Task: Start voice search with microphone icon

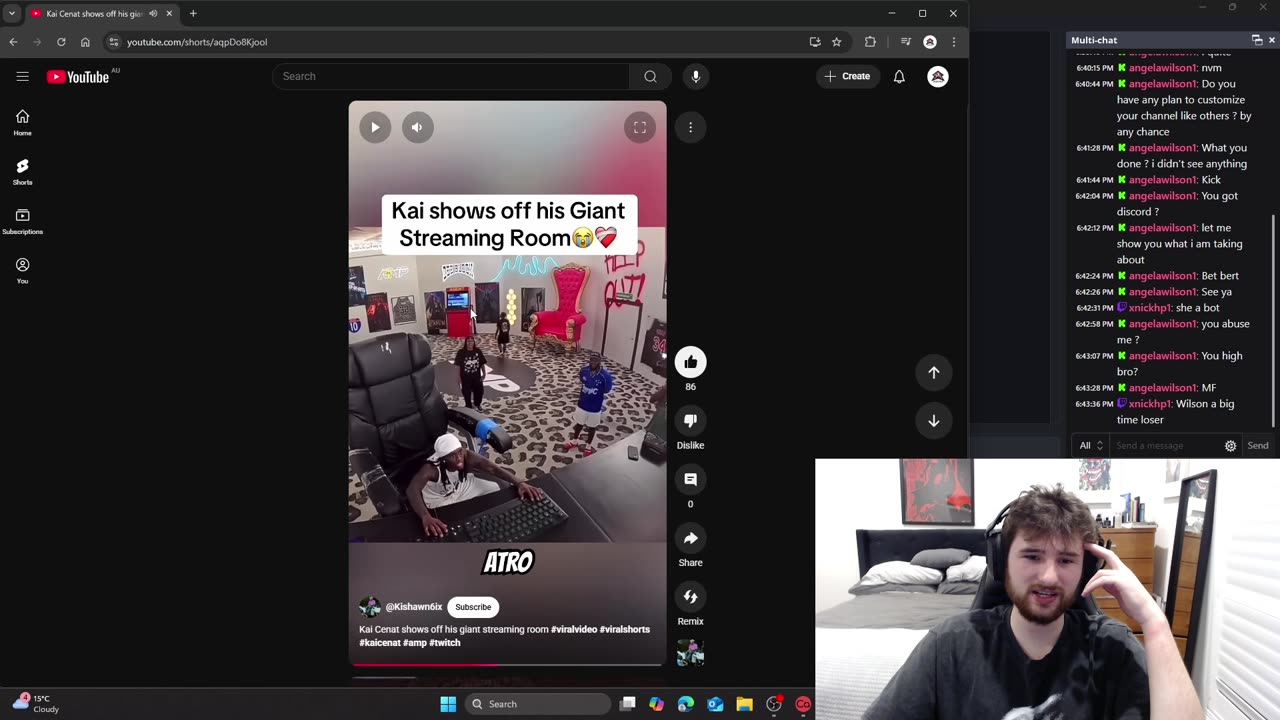Action: [696, 76]
